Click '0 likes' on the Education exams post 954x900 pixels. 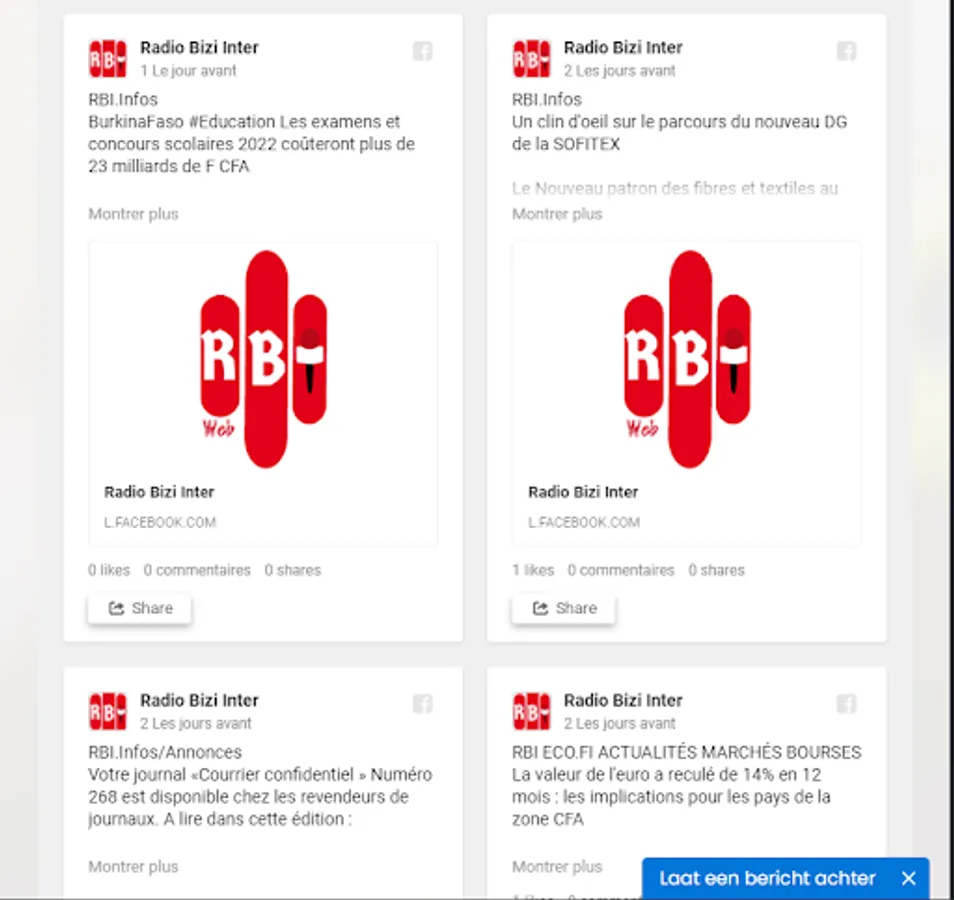point(109,570)
